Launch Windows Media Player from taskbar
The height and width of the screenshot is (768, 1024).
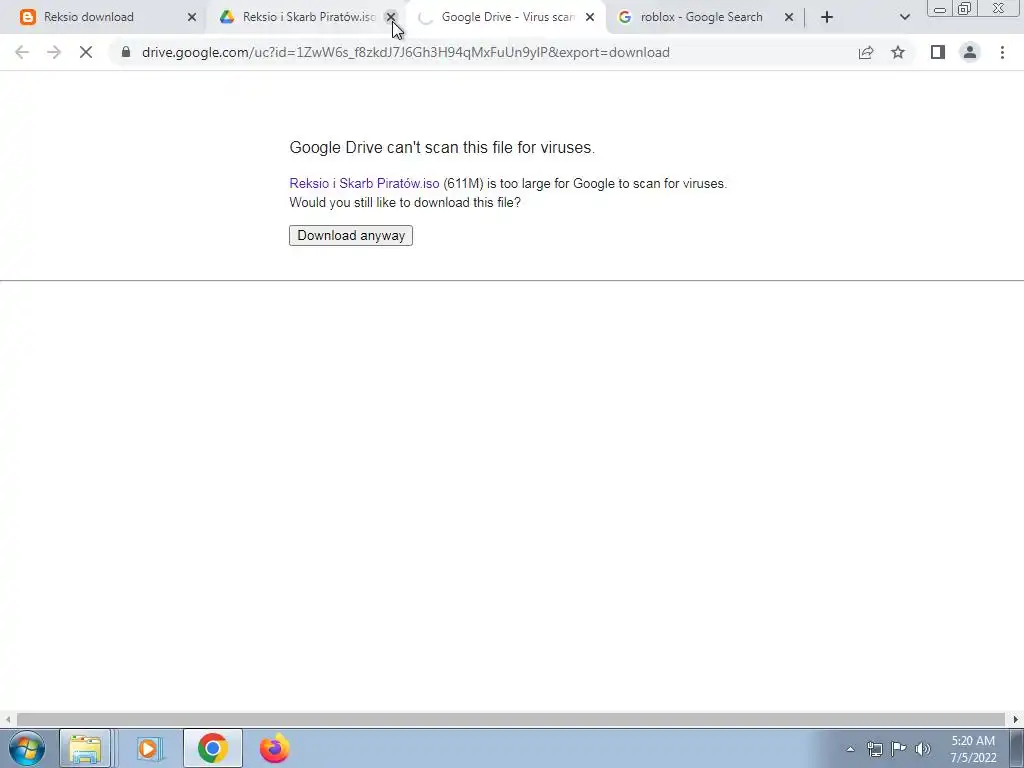click(149, 748)
